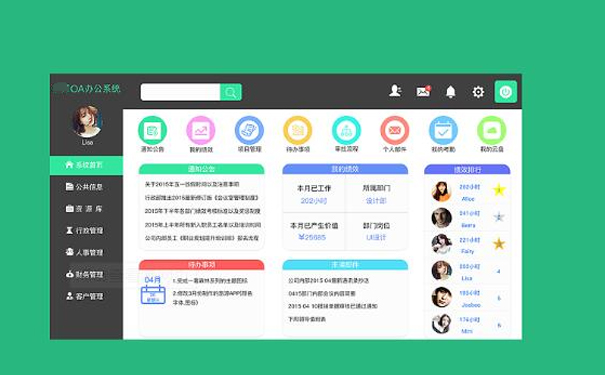The height and width of the screenshot is (375, 605).
Task: Click the green 通知公告 panel header
Action: pos(201,169)
